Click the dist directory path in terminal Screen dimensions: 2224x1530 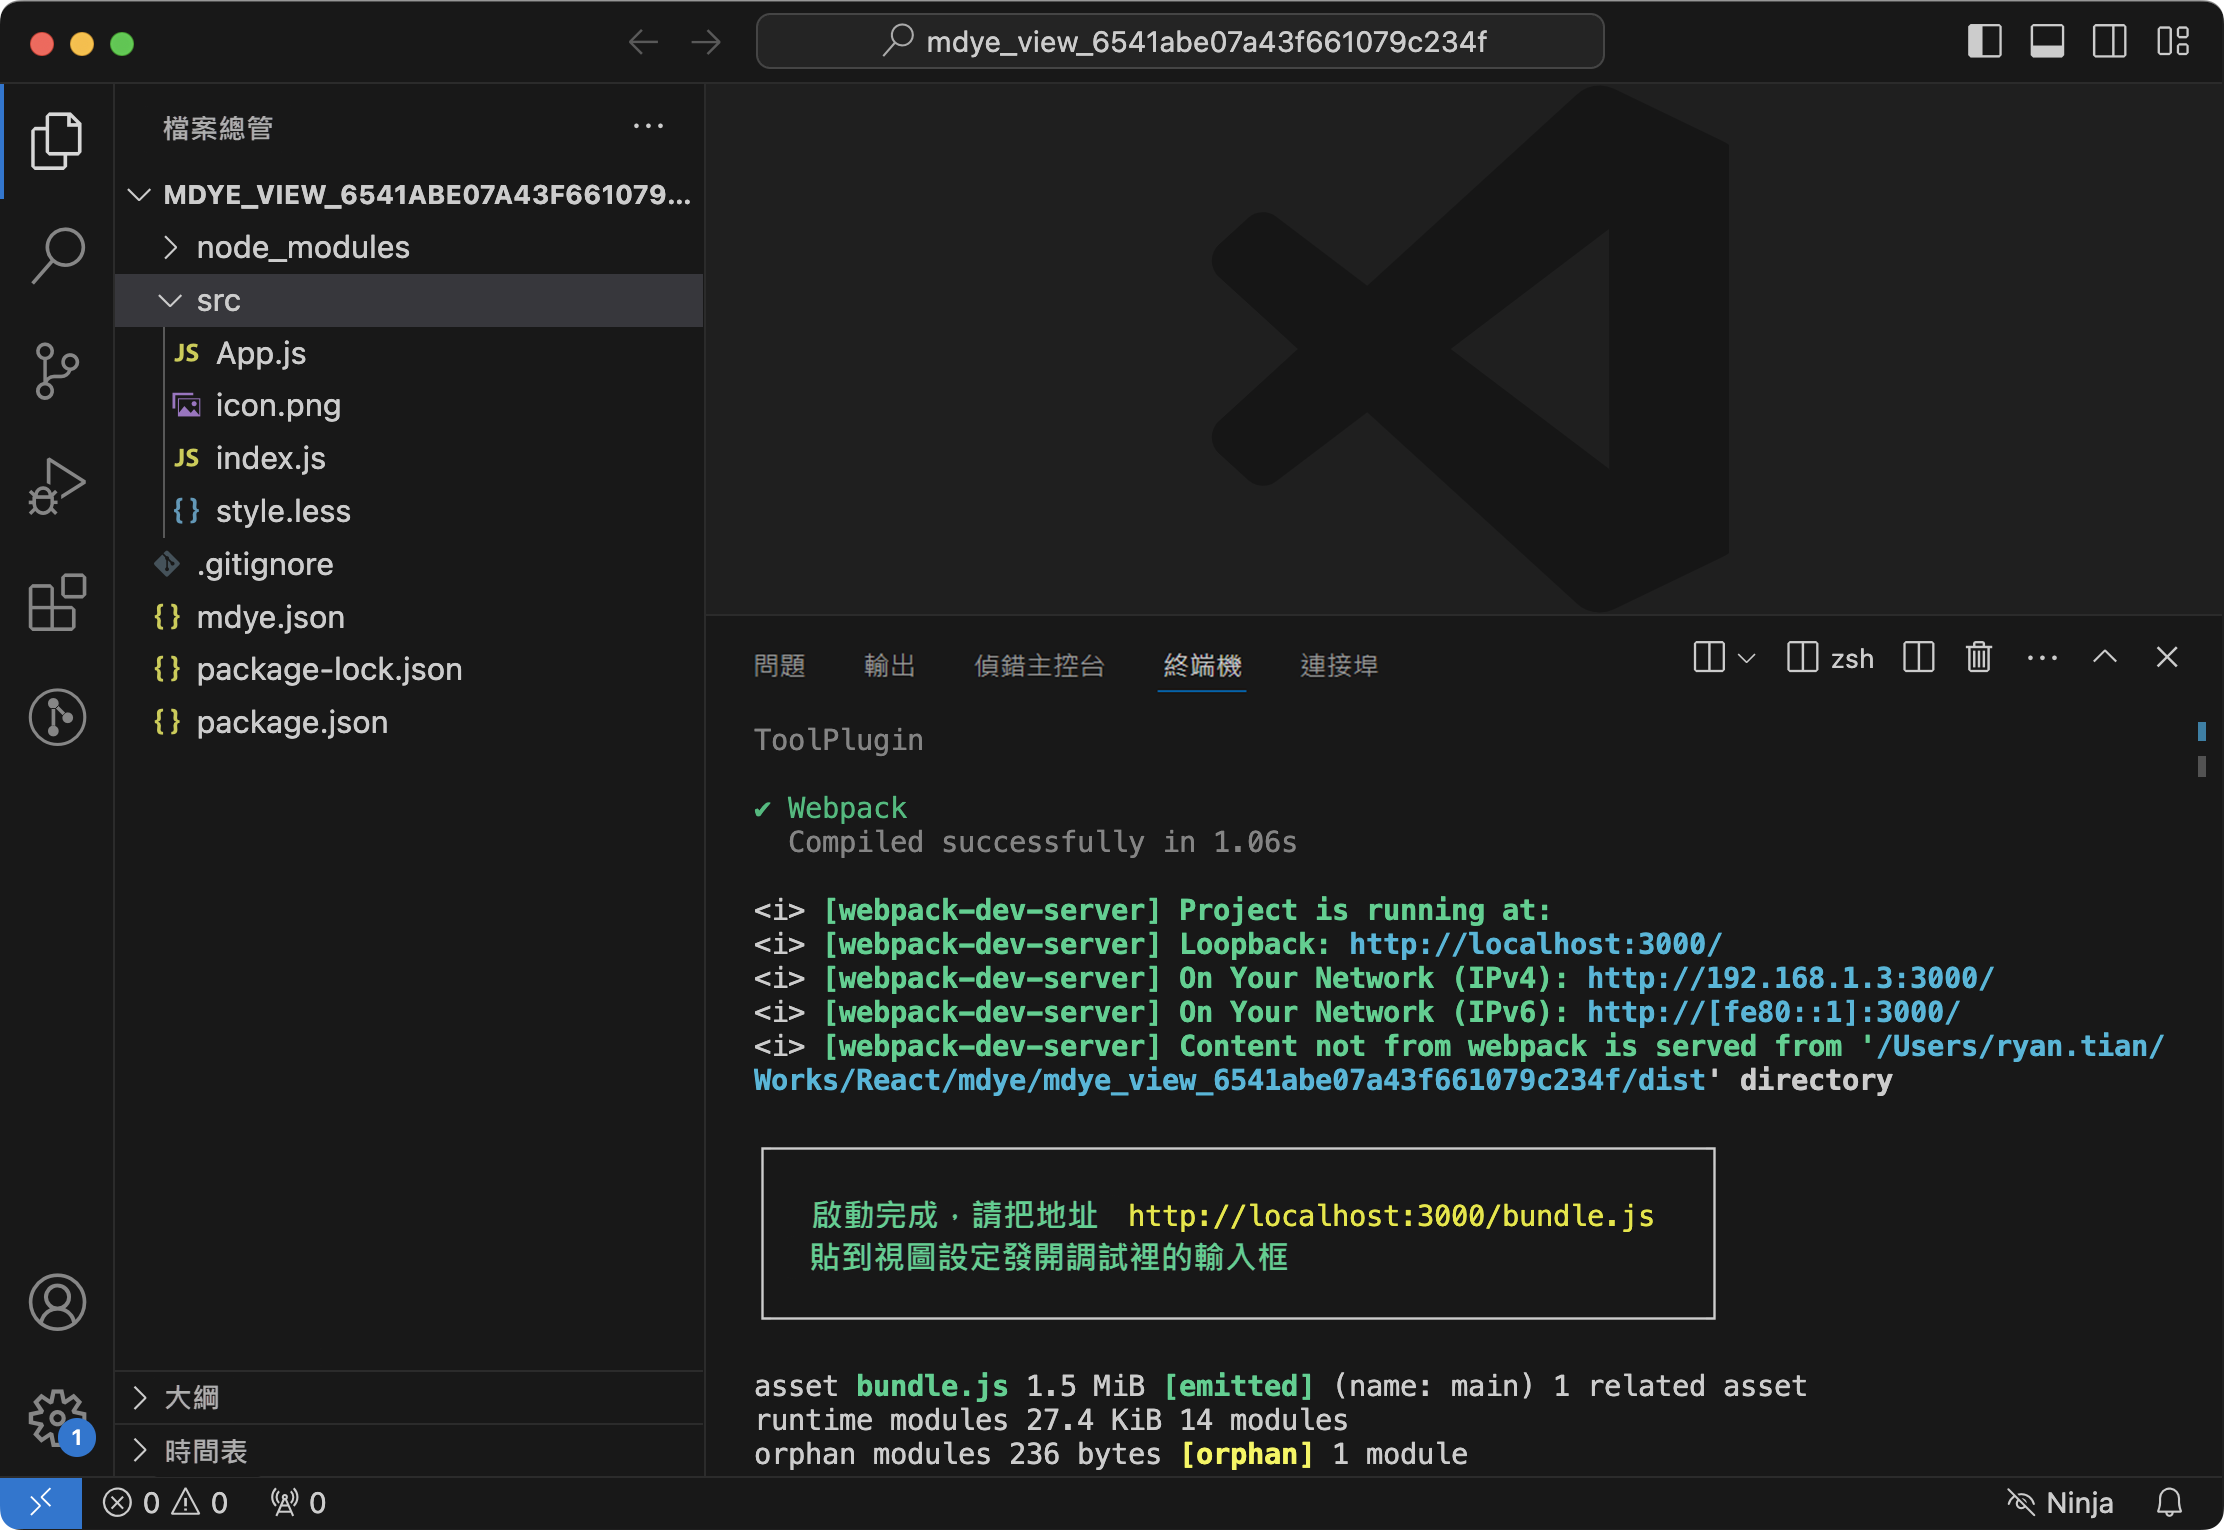pyautogui.click(x=1229, y=1081)
